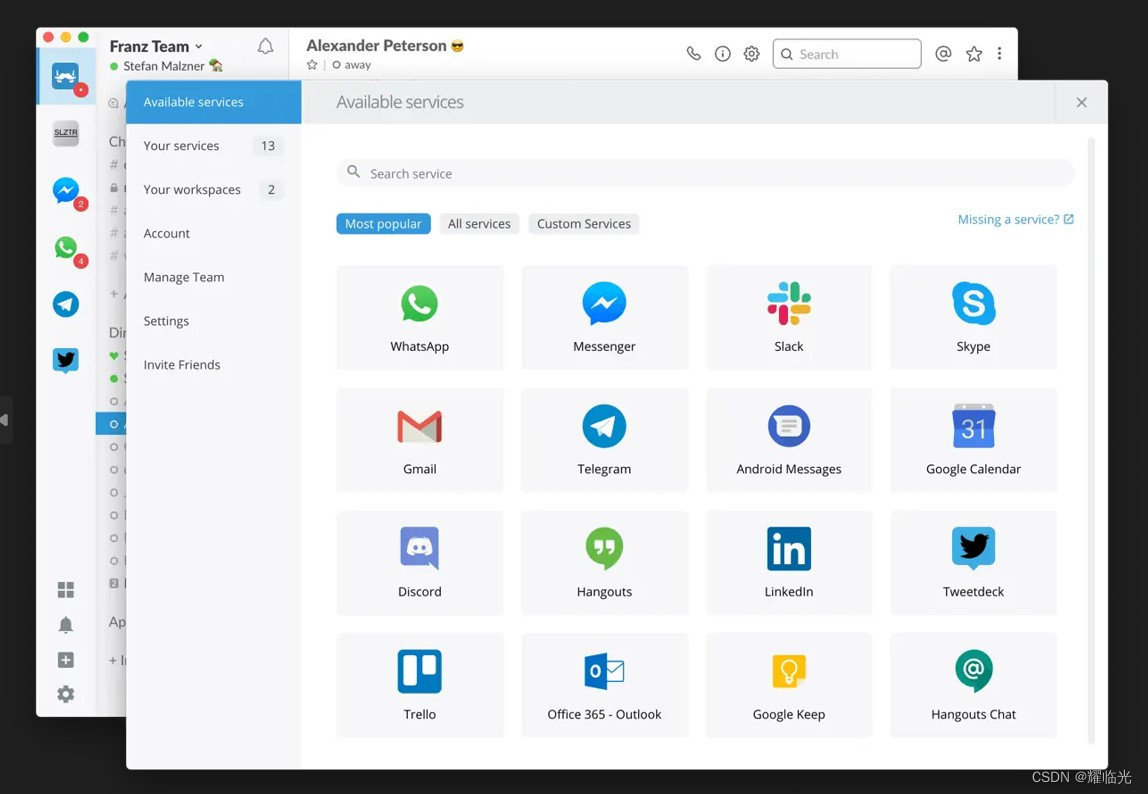Screen dimensions: 1148x794
Task: Click the Search service field
Action: (705, 174)
